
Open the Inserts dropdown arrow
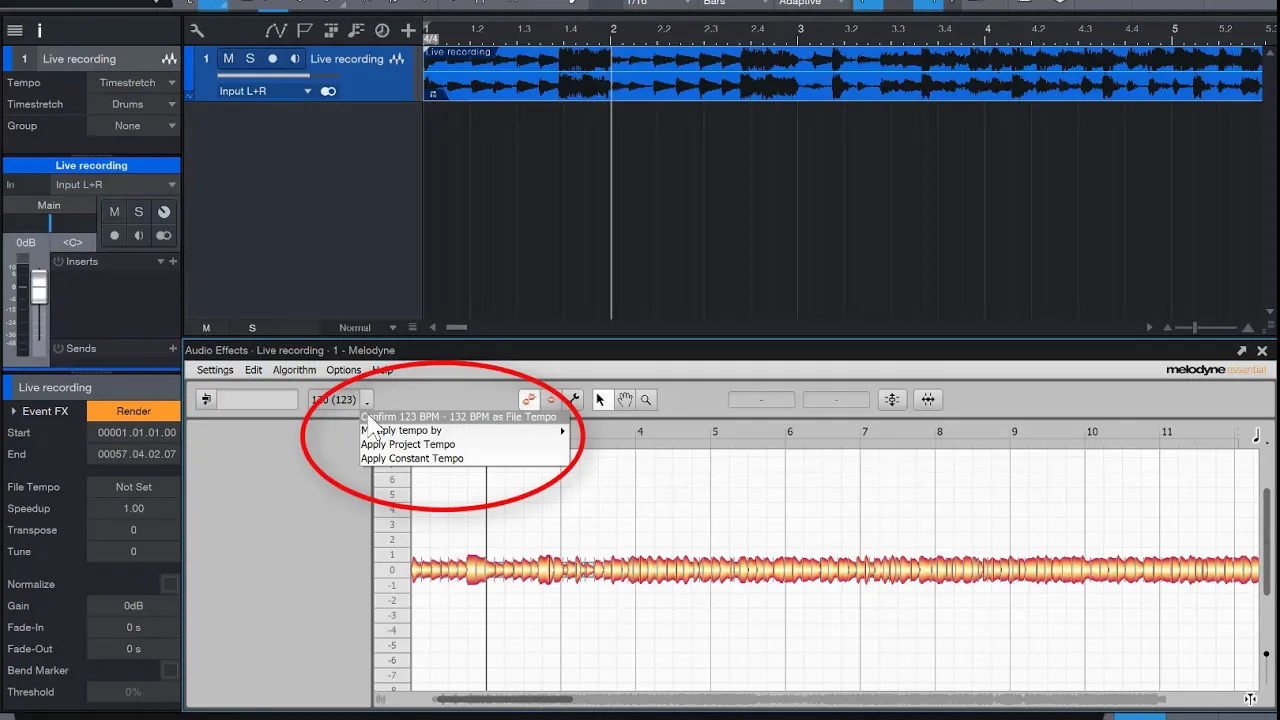coord(160,261)
